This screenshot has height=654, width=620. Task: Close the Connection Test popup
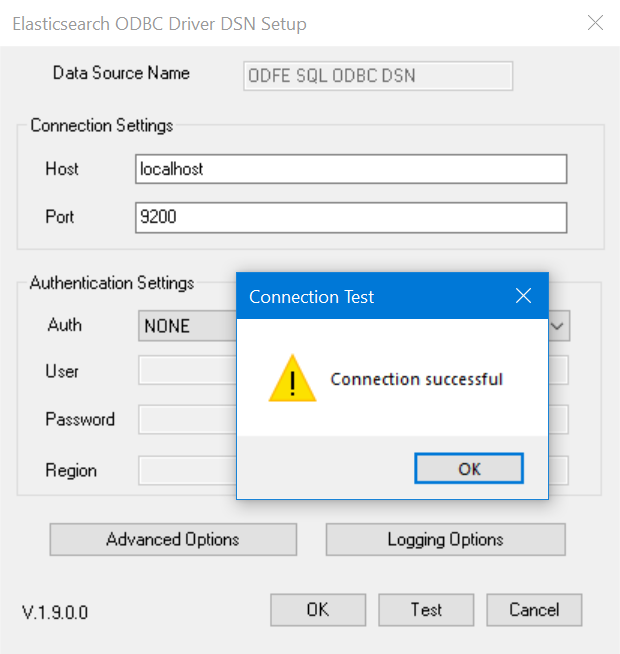[x=523, y=296]
